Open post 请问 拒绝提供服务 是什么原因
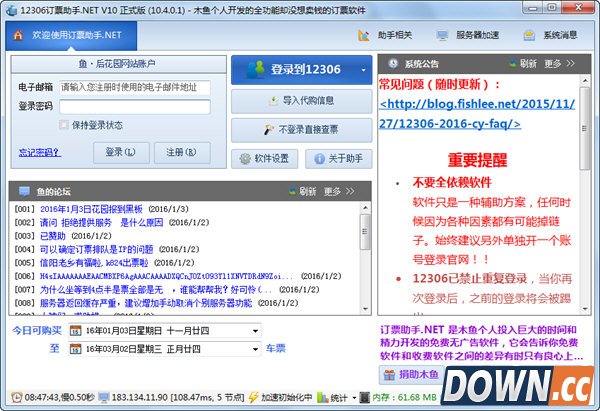 tap(101, 222)
